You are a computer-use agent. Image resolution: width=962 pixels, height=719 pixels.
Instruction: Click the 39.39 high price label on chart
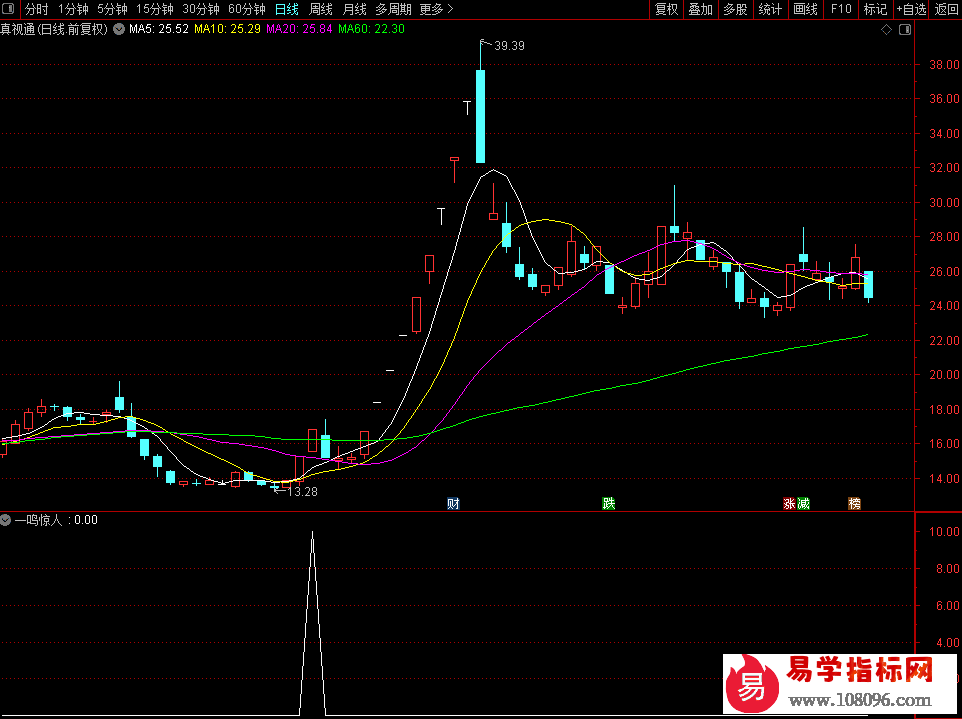click(x=509, y=46)
